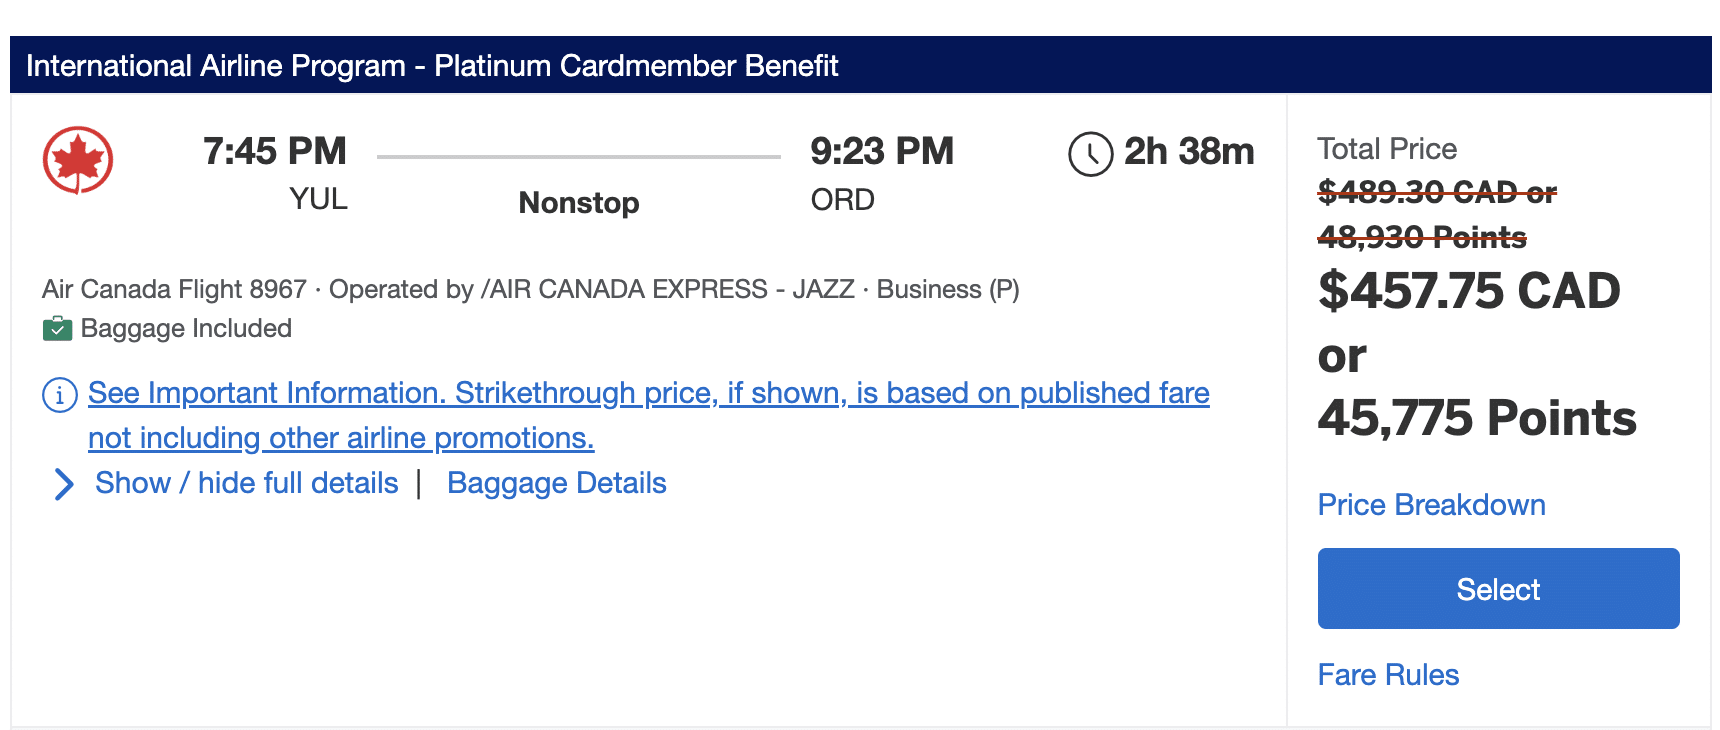Image resolution: width=1720 pixels, height=730 pixels.
Task: Click the strikethrough $489.30 CAD price
Action: (x=1436, y=192)
